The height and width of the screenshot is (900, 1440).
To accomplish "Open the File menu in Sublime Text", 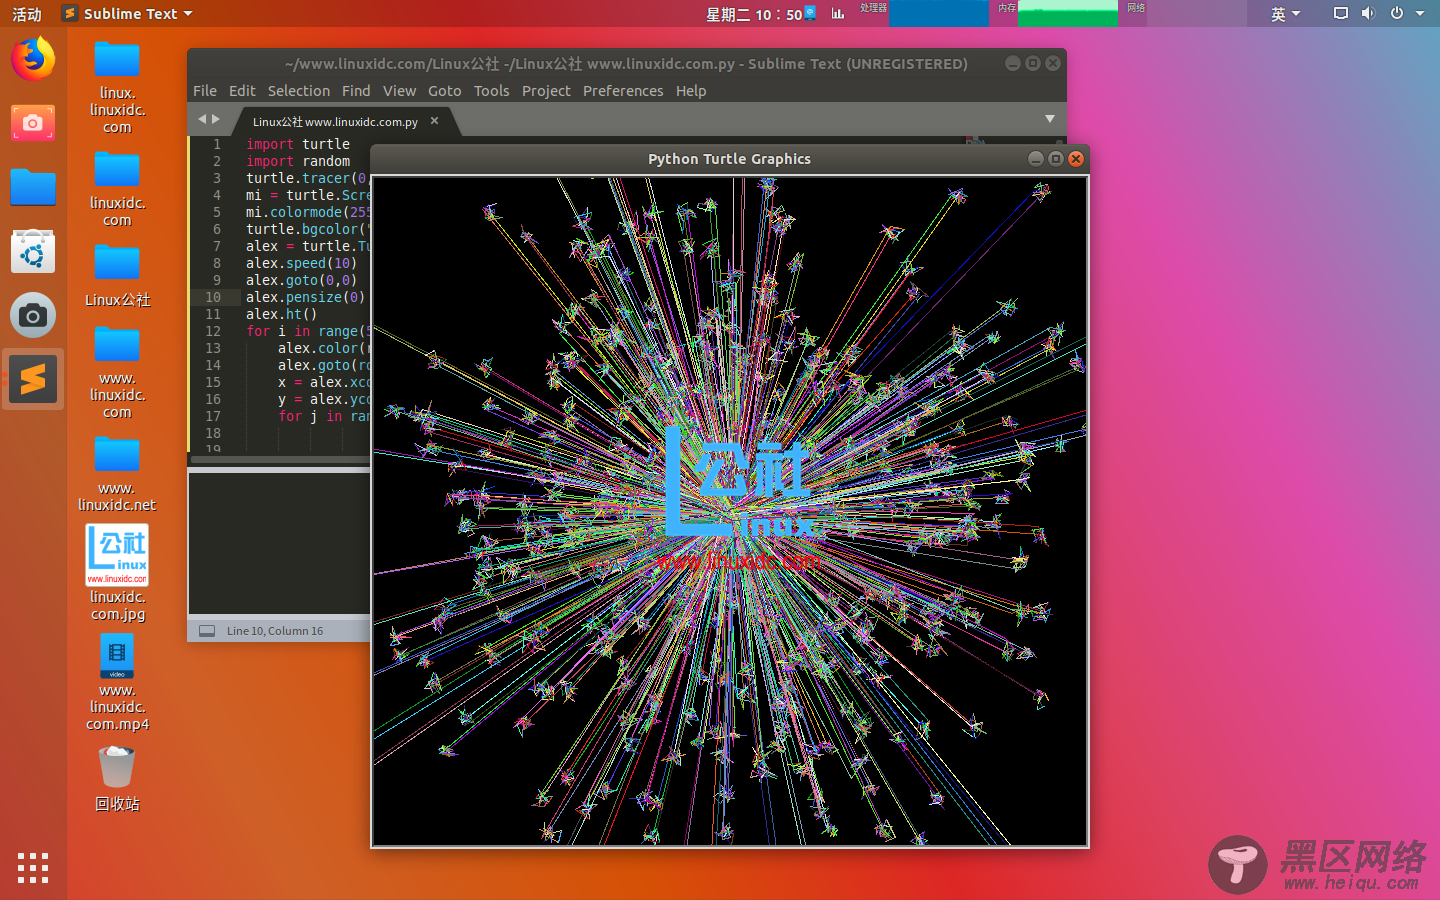I will point(205,91).
